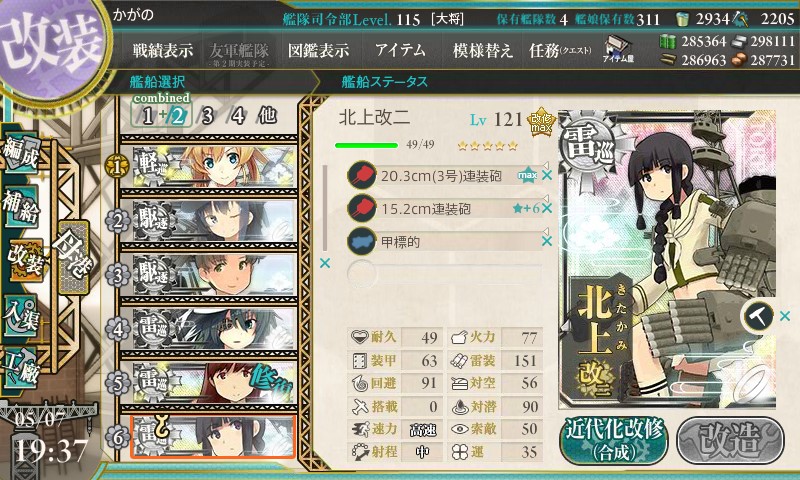Remove the 15.2cm連装砲 with X
Viewport: 800px width, 480px height.
pos(547,208)
